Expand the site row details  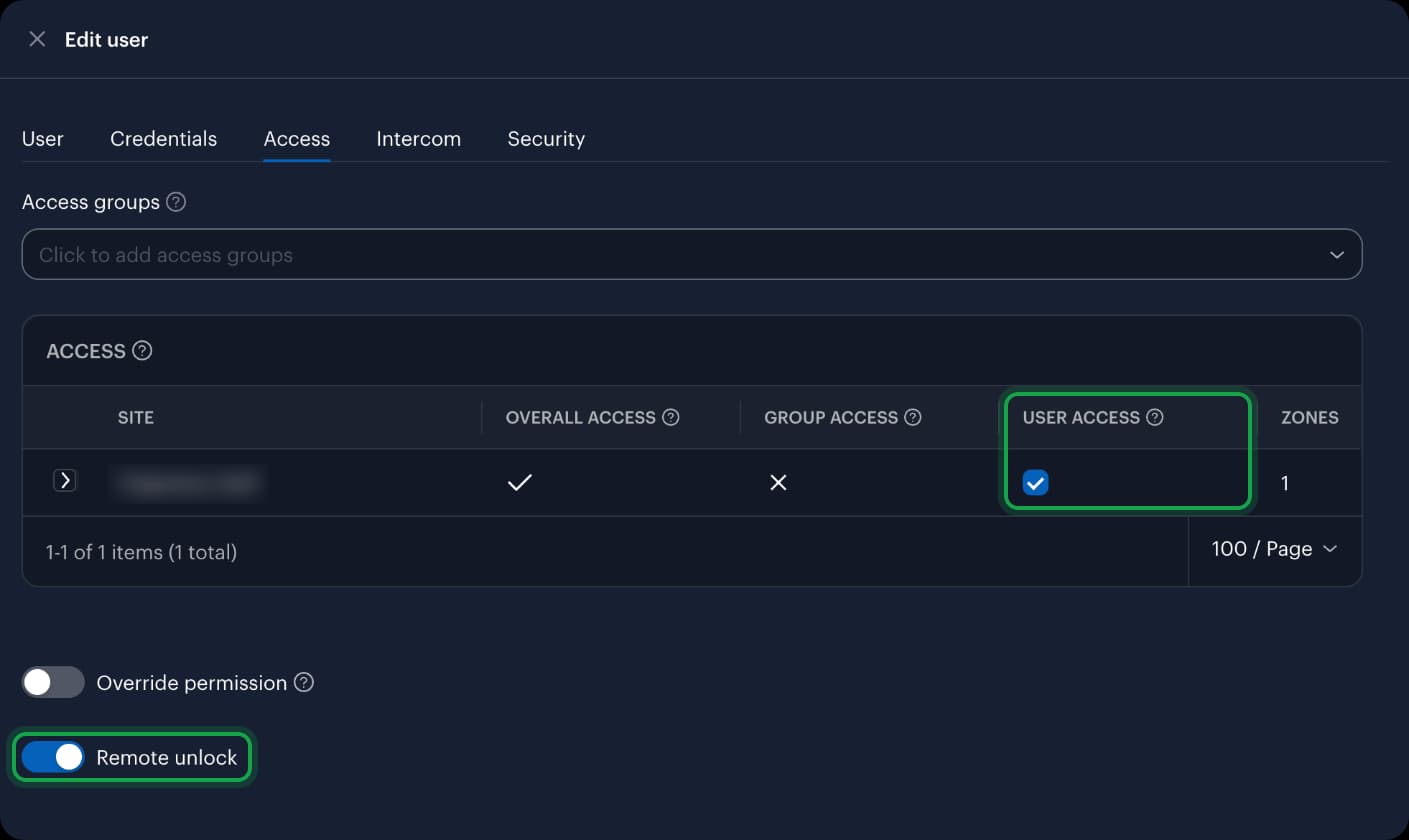tap(65, 481)
